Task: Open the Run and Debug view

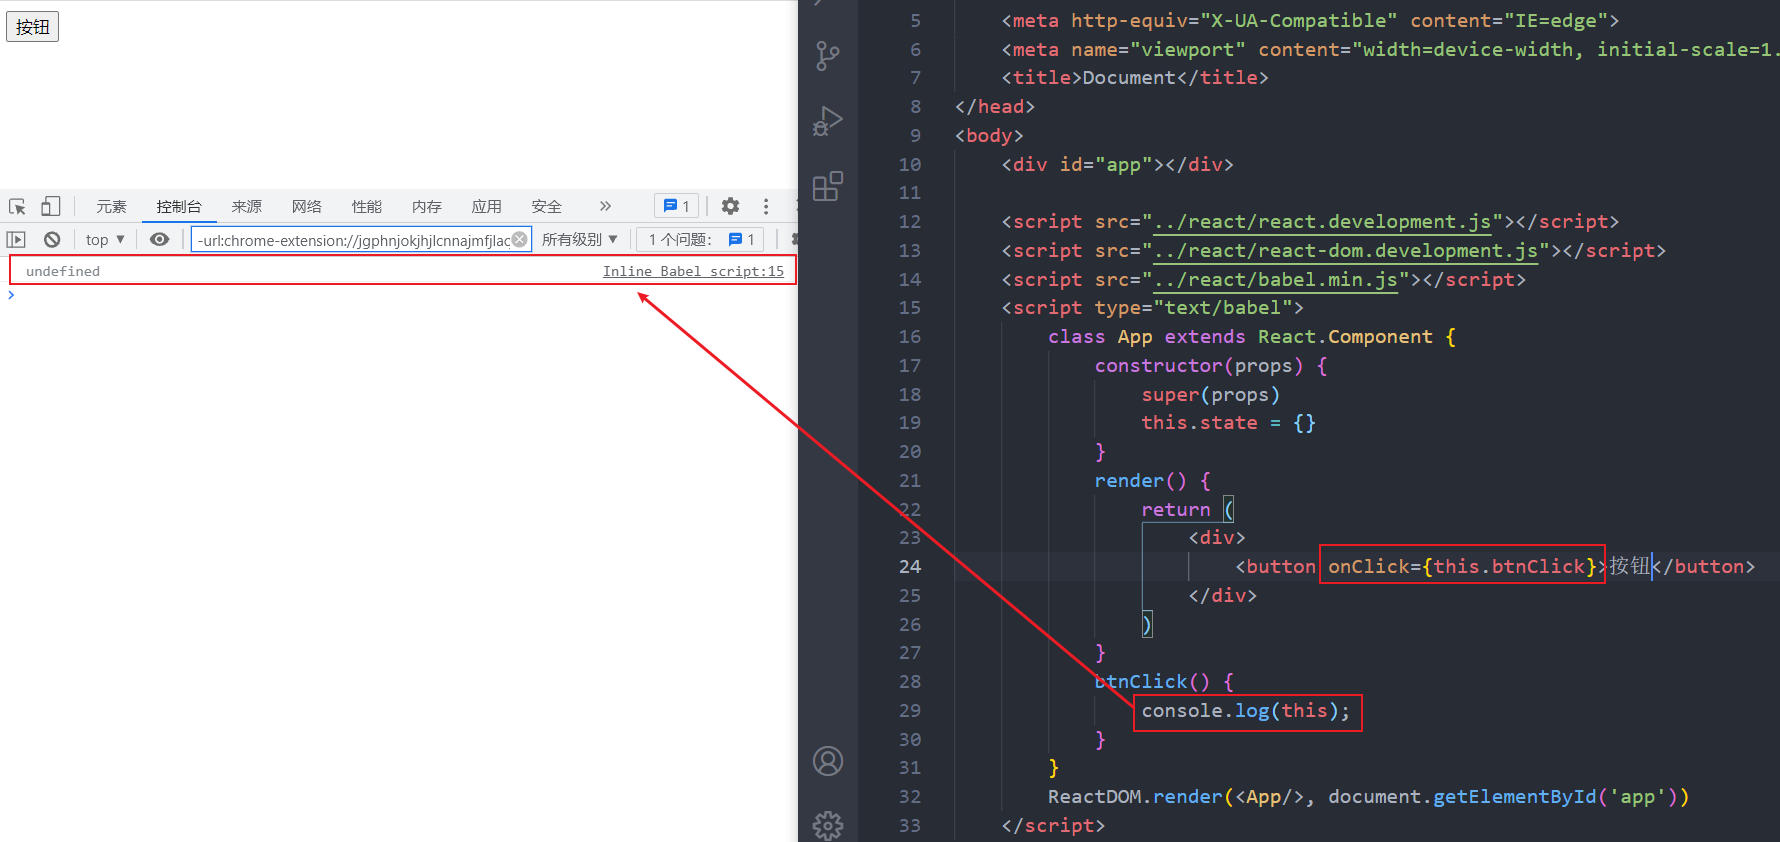Action: pos(828,121)
